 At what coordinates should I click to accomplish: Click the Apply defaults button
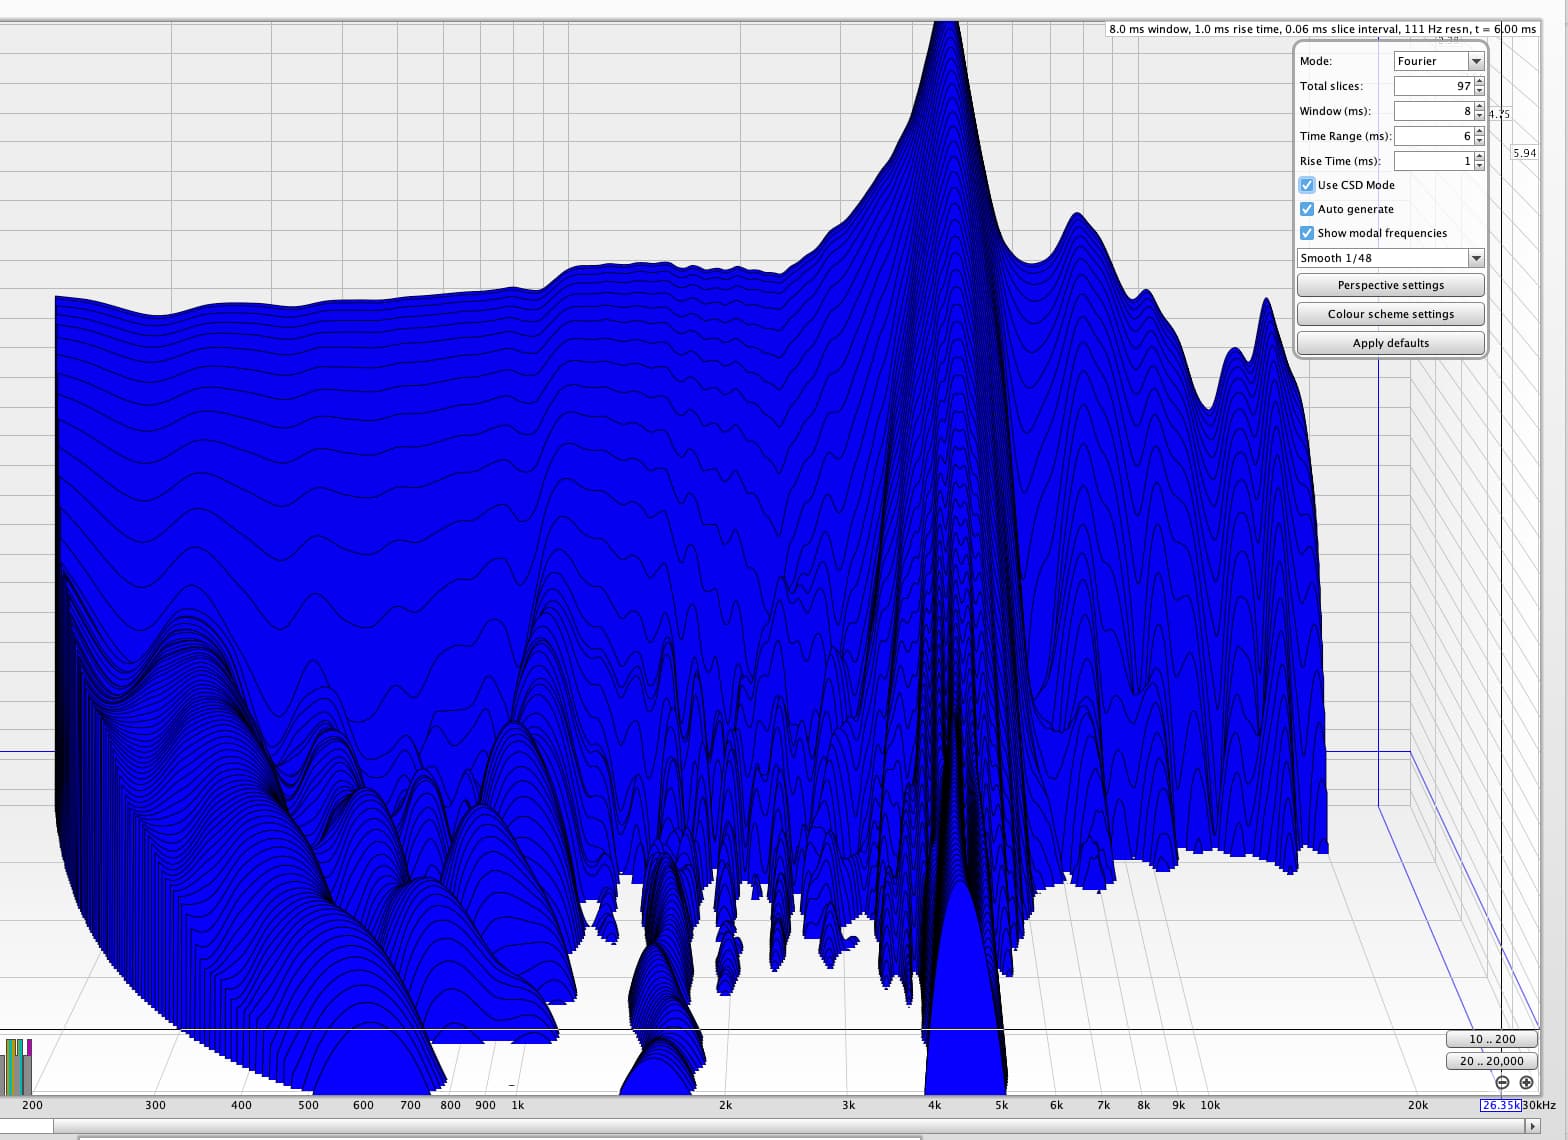click(x=1390, y=343)
